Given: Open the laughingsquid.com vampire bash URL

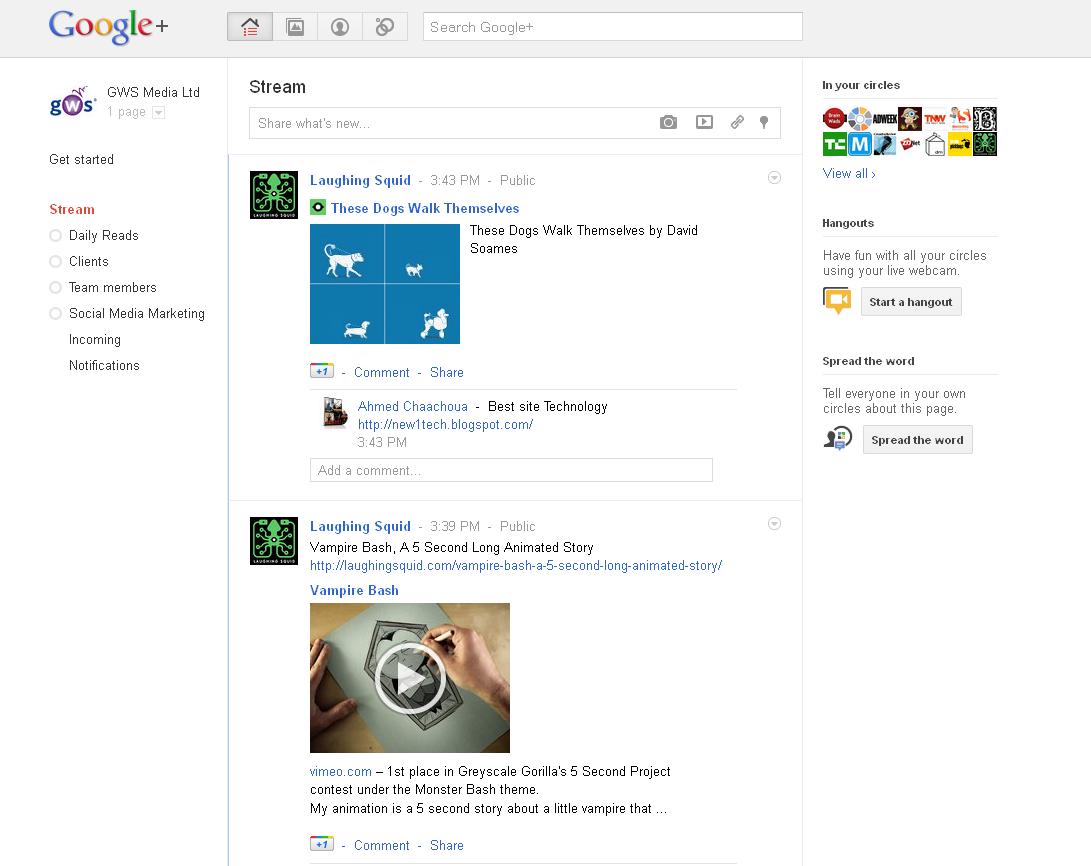Looking at the screenshot, I should (516, 566).
